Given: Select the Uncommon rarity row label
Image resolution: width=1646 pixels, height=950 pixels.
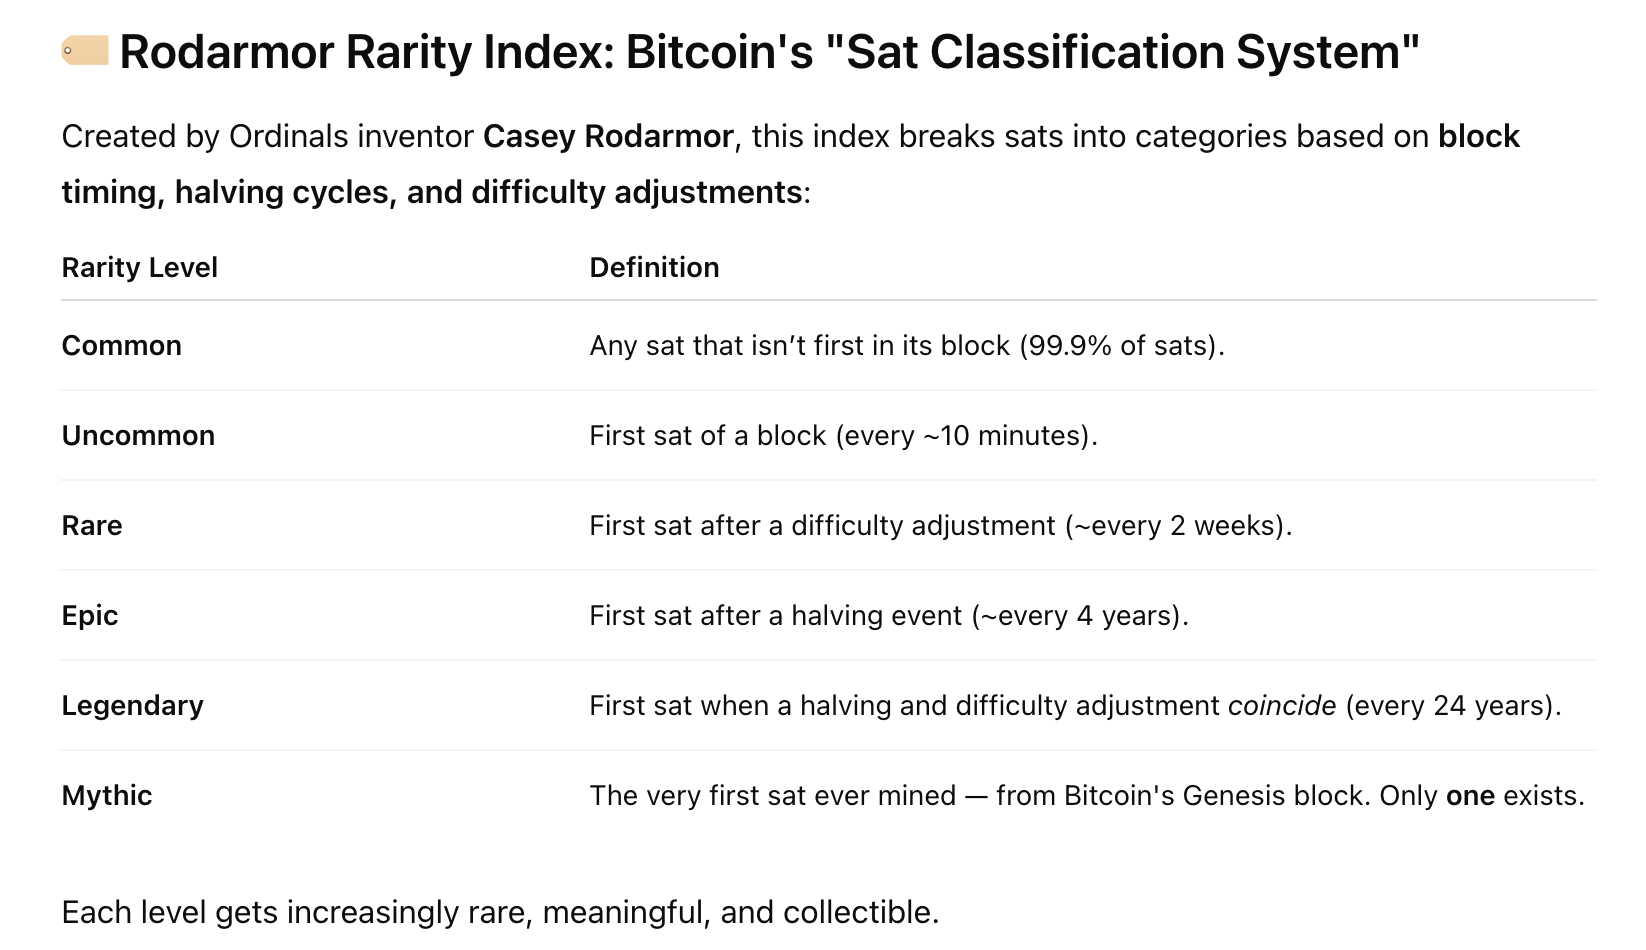Looking at the screenshot, I should coord(138,435).
